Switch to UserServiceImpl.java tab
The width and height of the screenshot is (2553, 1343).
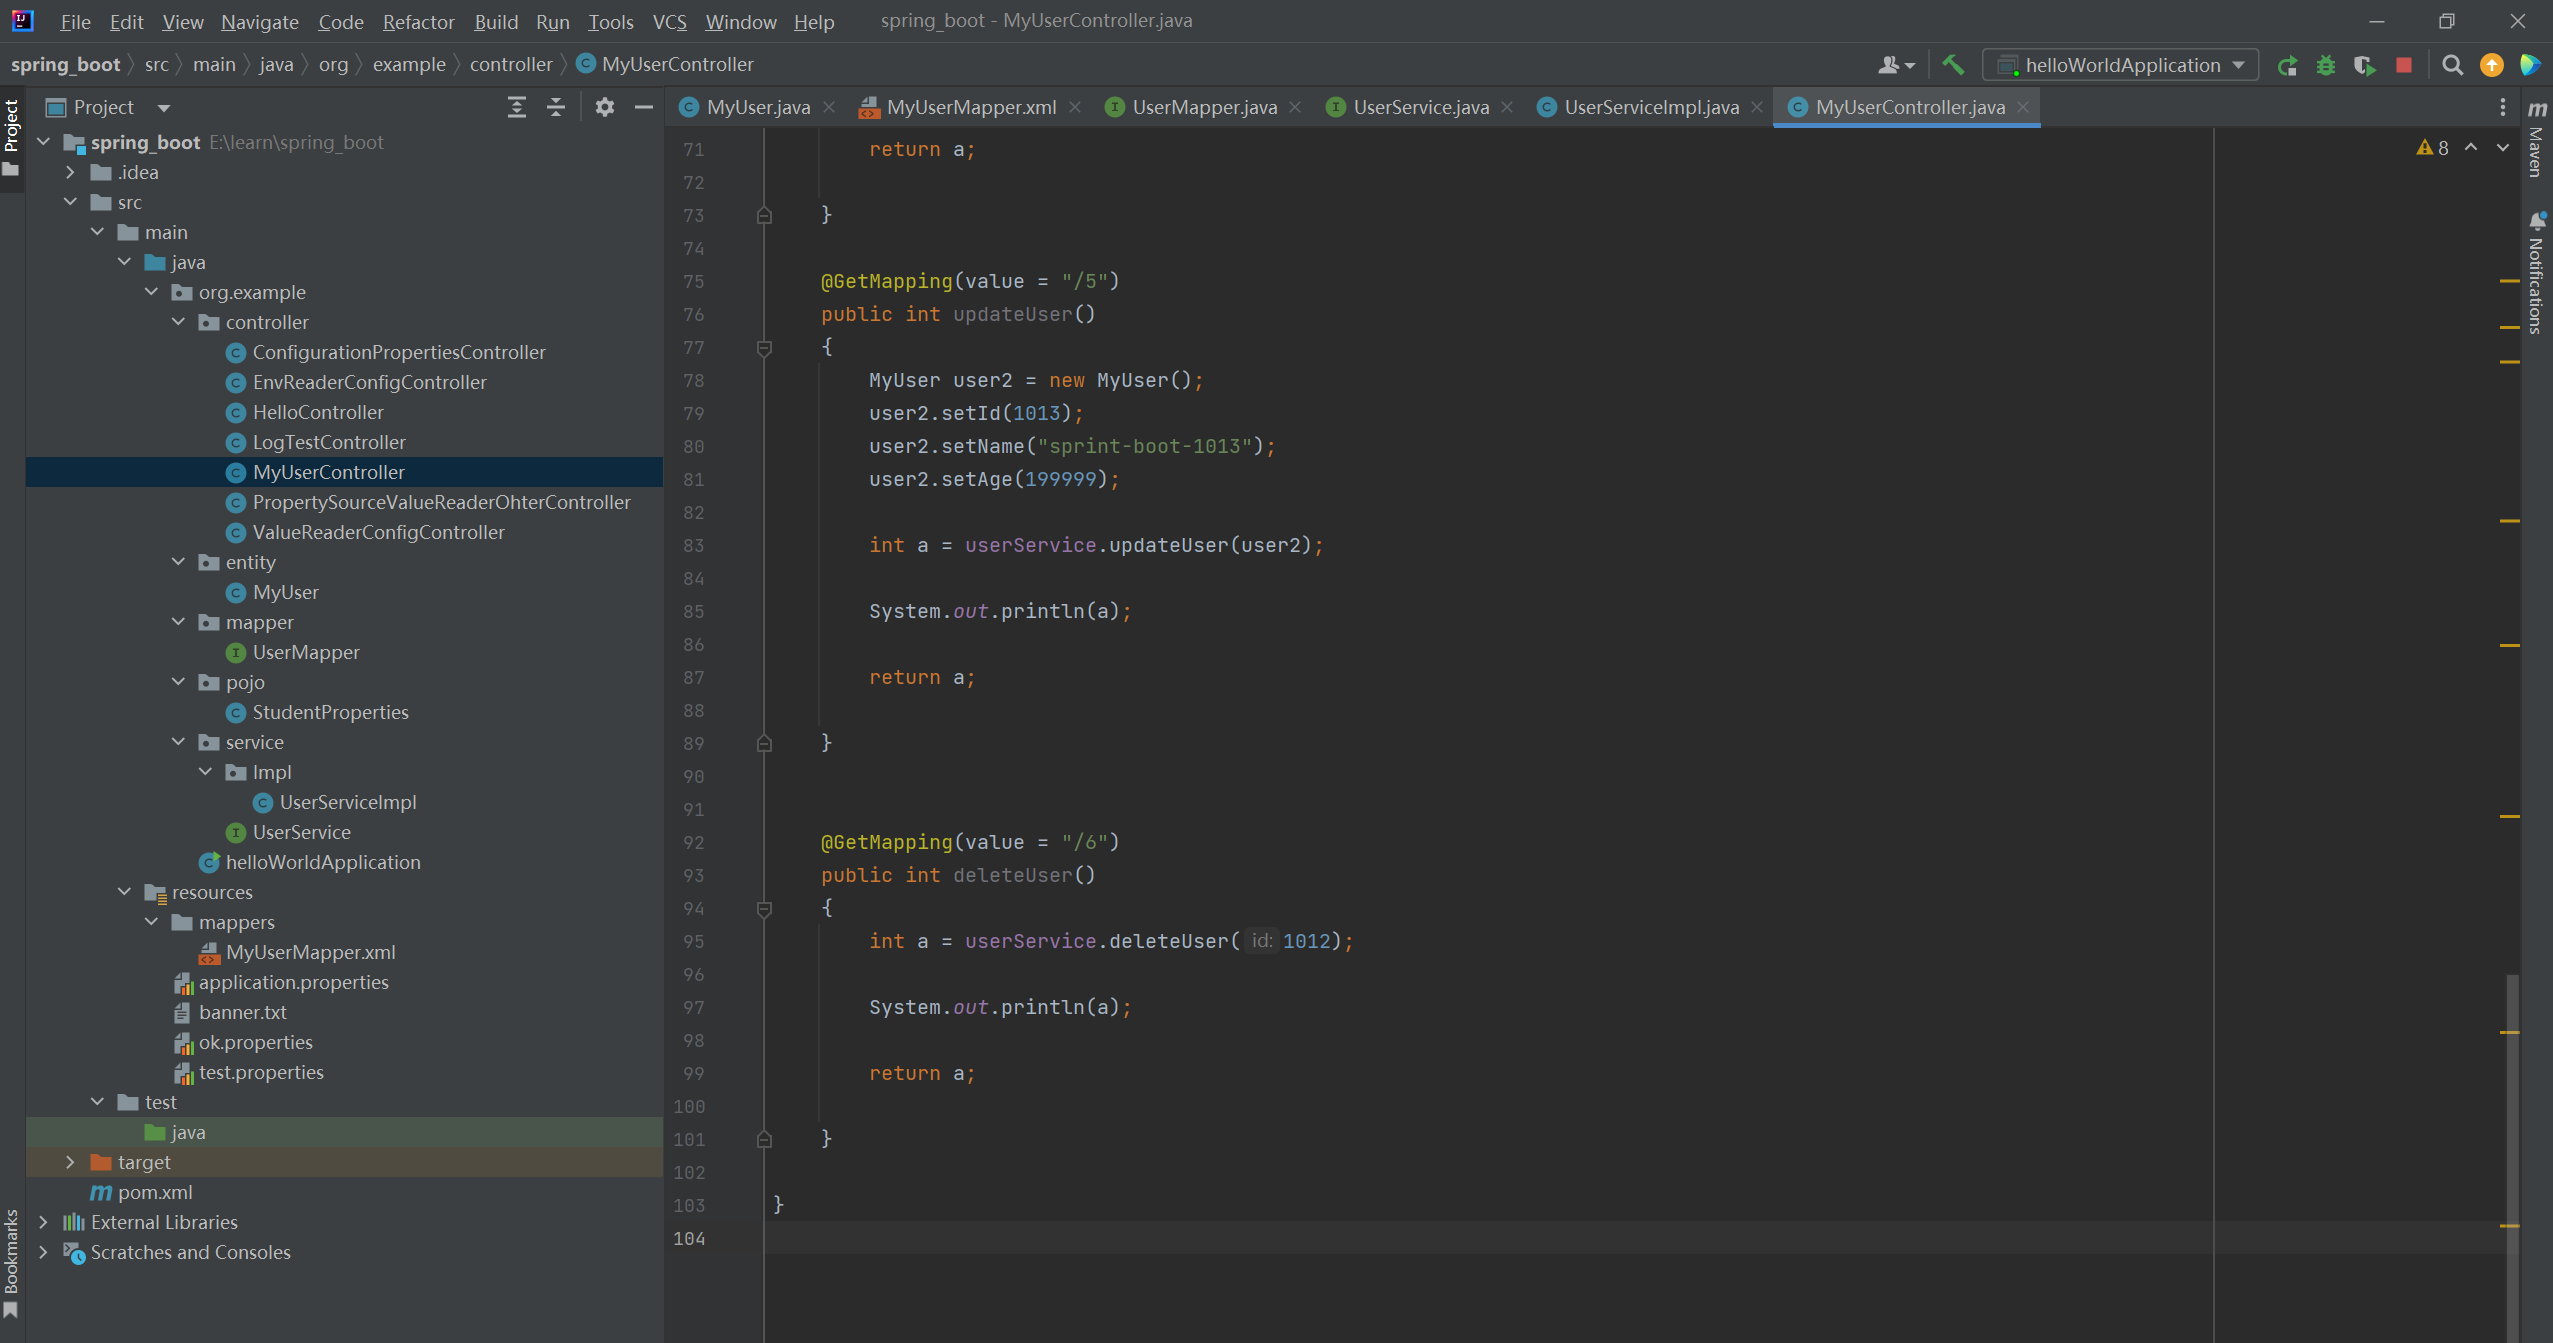click(1650, 107)
